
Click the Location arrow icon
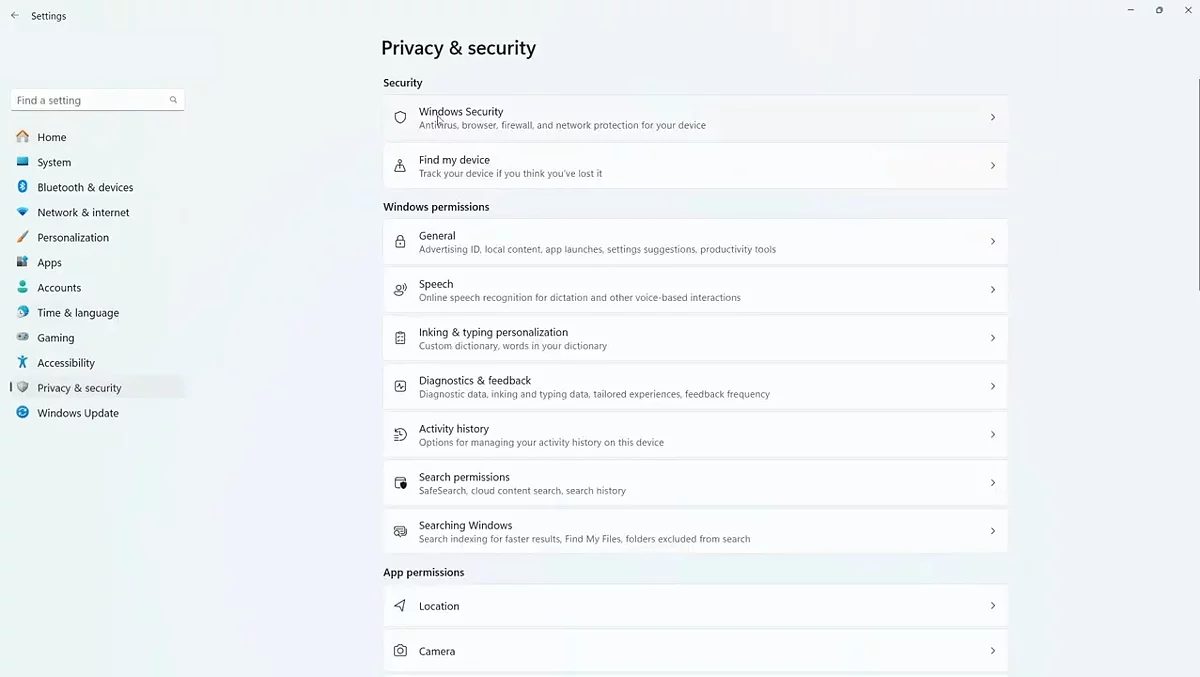point(400,606)
